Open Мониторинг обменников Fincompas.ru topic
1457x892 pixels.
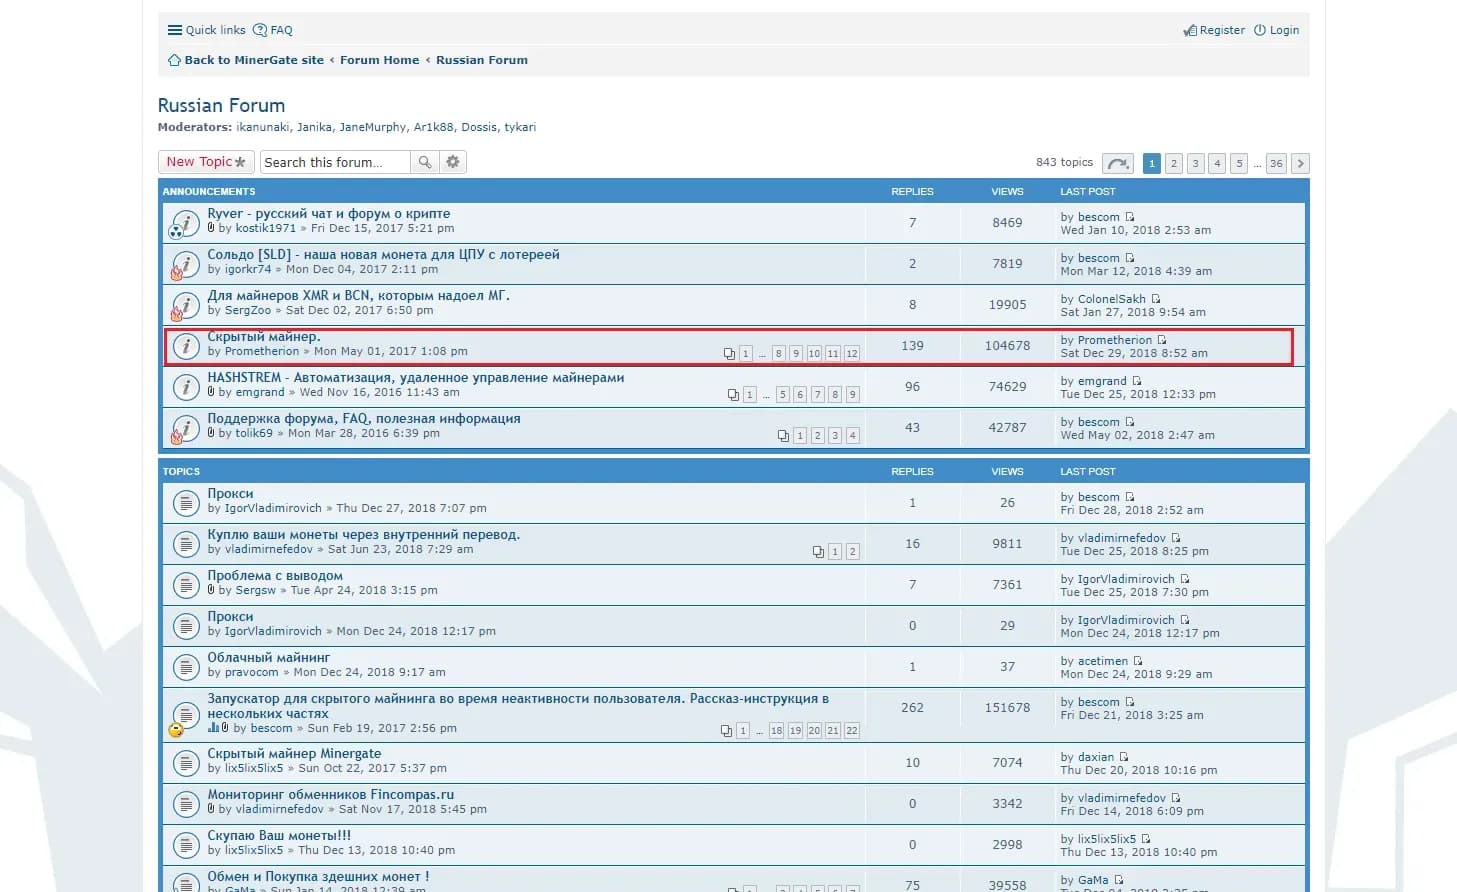331,795
